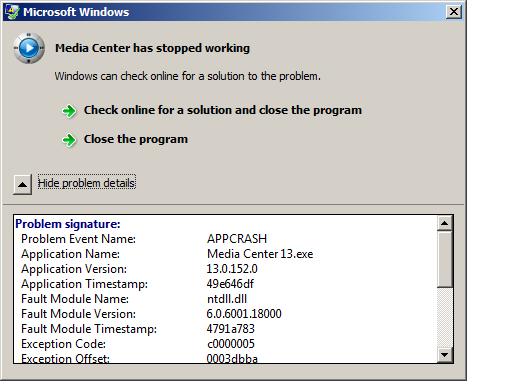Click the Exception Code label
Image resolution: width=512 pixels, height=384 pixels.
(x=63, y=344)
